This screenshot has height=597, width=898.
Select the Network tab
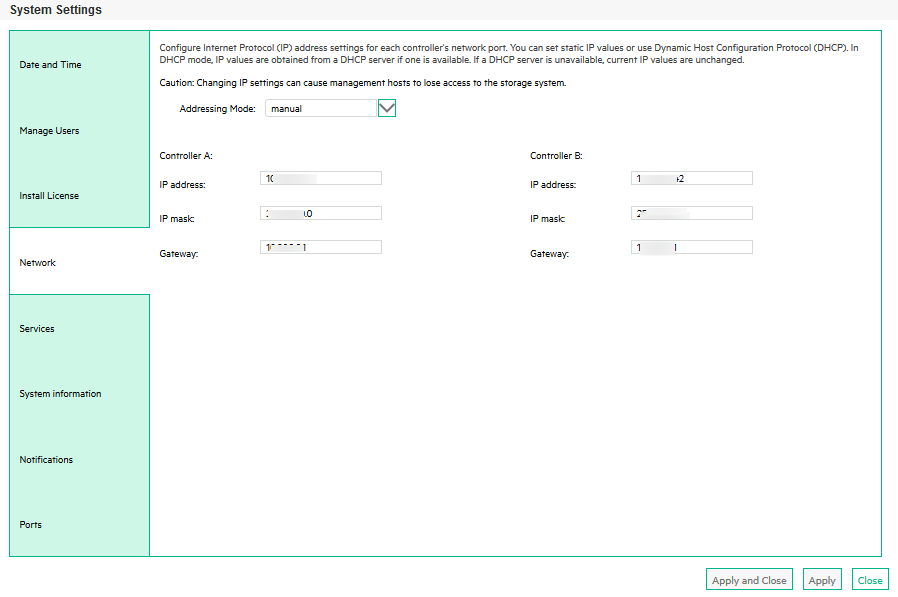pos(38,262)
